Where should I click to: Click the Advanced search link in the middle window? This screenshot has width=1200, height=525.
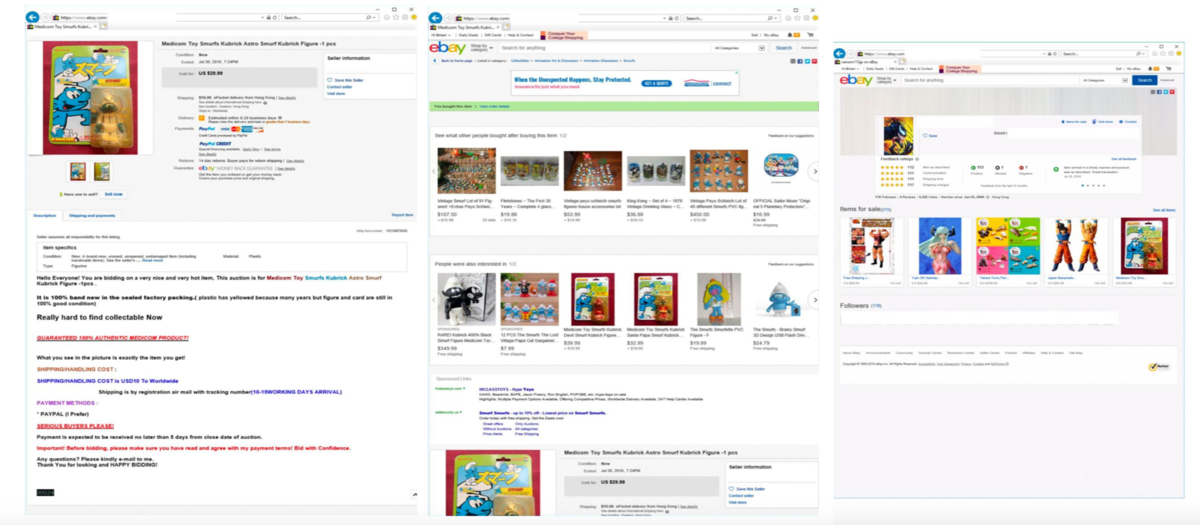pos(807,47)
